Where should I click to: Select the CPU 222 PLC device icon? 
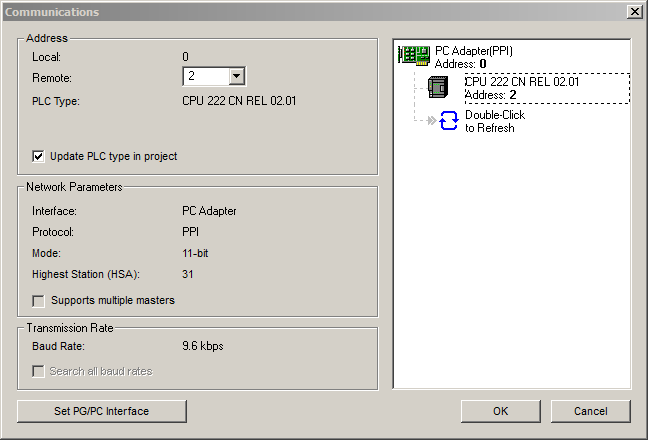(x=438, y=87)
